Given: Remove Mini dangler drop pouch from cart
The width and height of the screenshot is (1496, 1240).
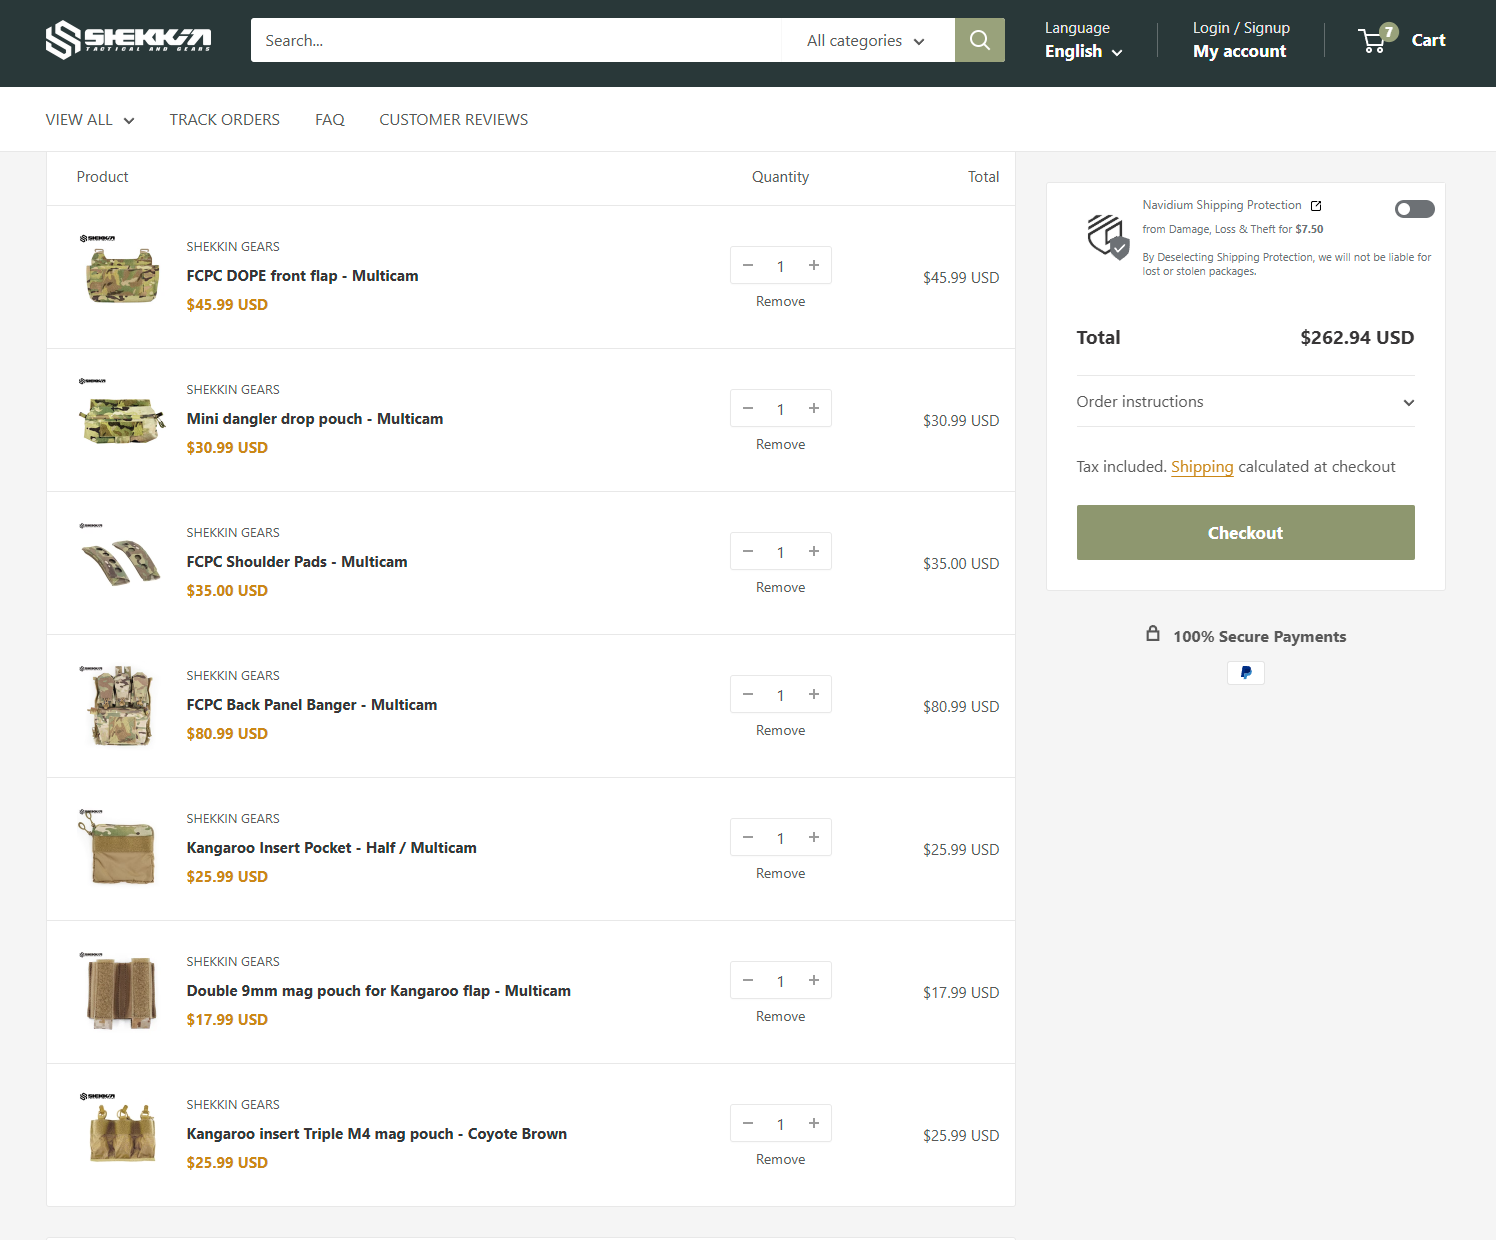Looking at the screenshot, I should 780,444.
